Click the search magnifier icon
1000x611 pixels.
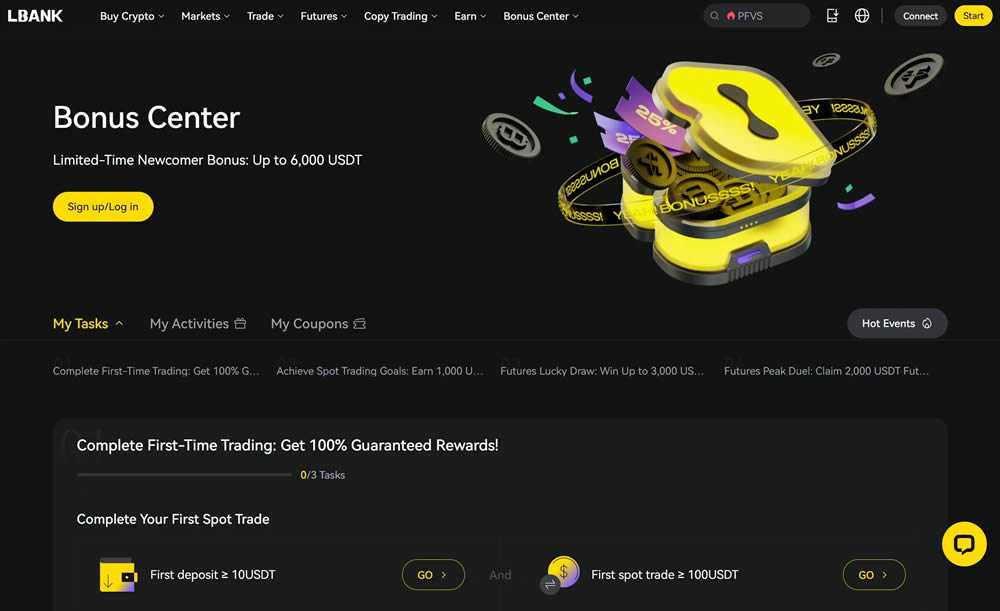[x=715, y=16]
